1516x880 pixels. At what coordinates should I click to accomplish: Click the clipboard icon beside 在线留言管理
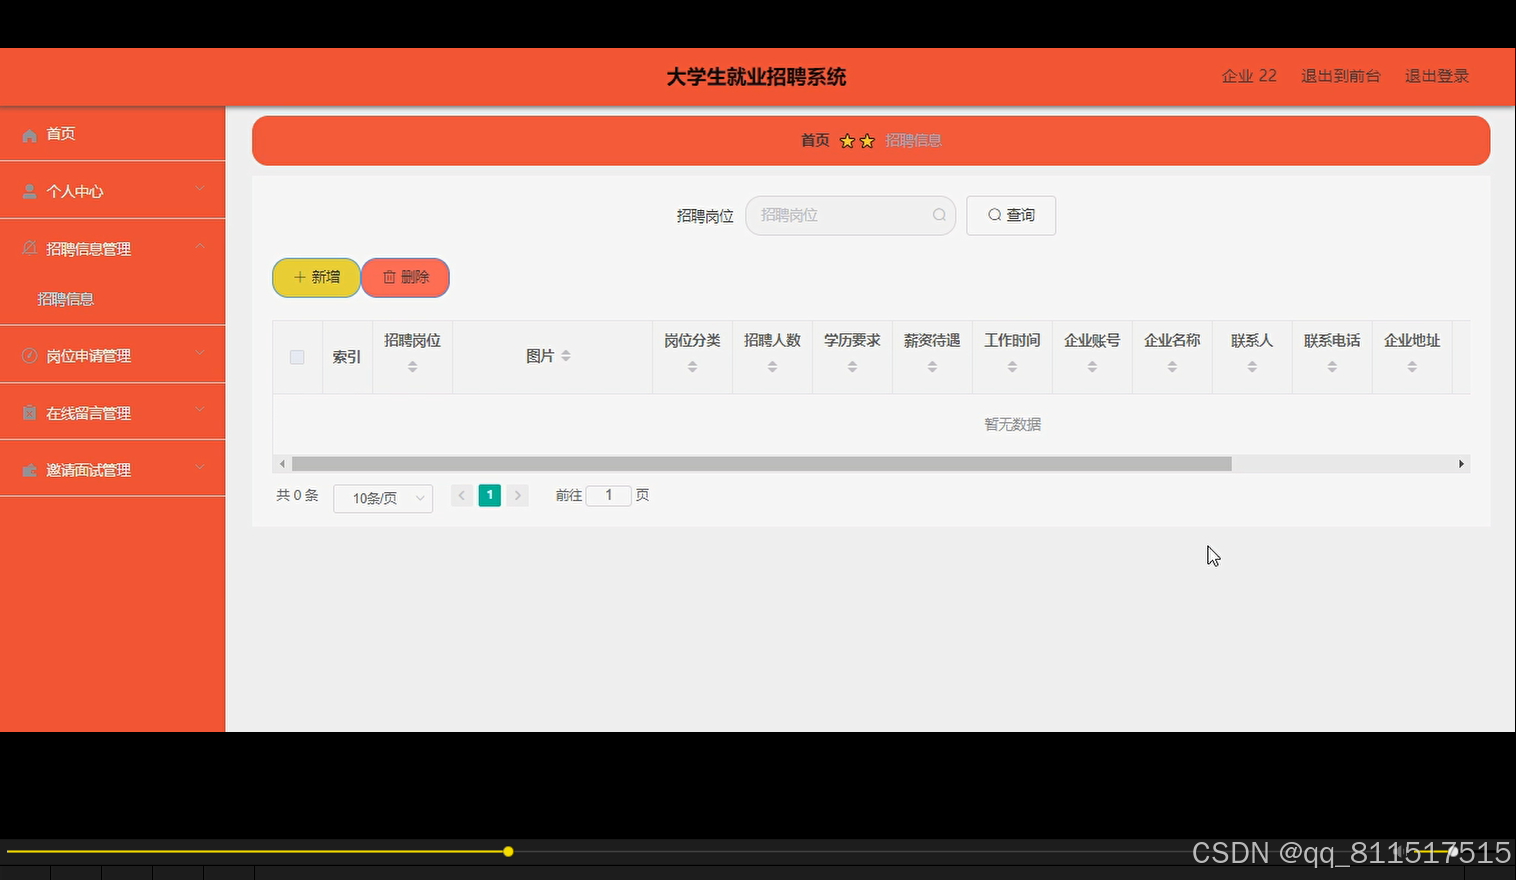coord(29,412)
